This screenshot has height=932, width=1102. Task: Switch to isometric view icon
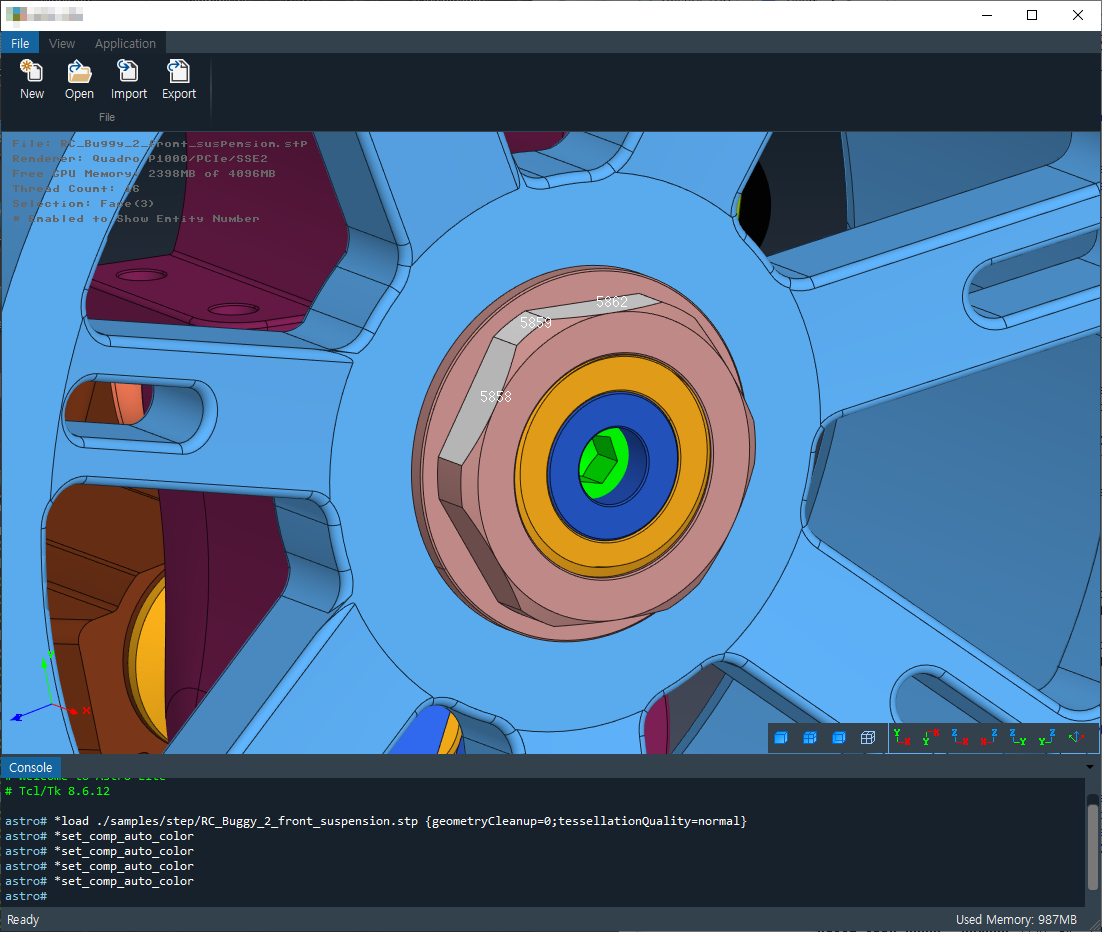click(x=1076, y=737)
